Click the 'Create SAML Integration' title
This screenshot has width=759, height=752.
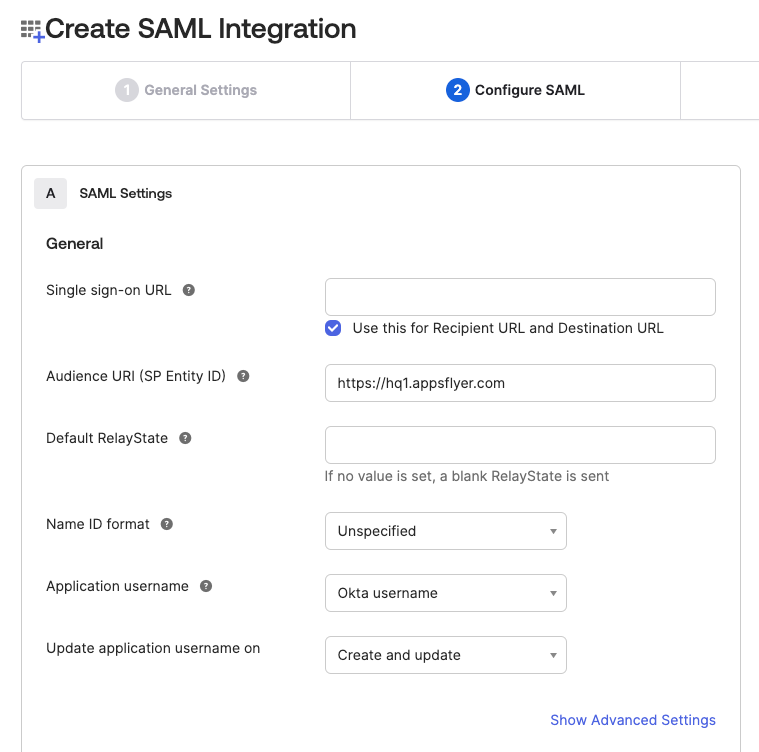pyautogui.click(x=200, y=29)
